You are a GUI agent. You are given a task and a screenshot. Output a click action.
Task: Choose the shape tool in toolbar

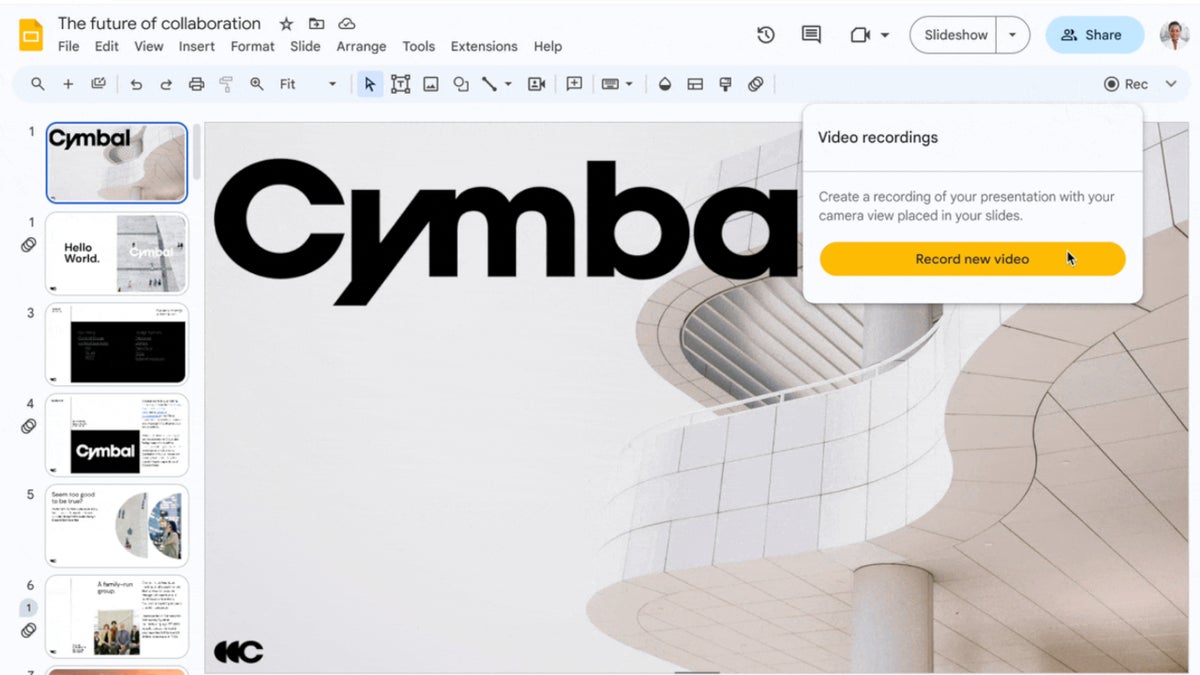tap(461, 84)
